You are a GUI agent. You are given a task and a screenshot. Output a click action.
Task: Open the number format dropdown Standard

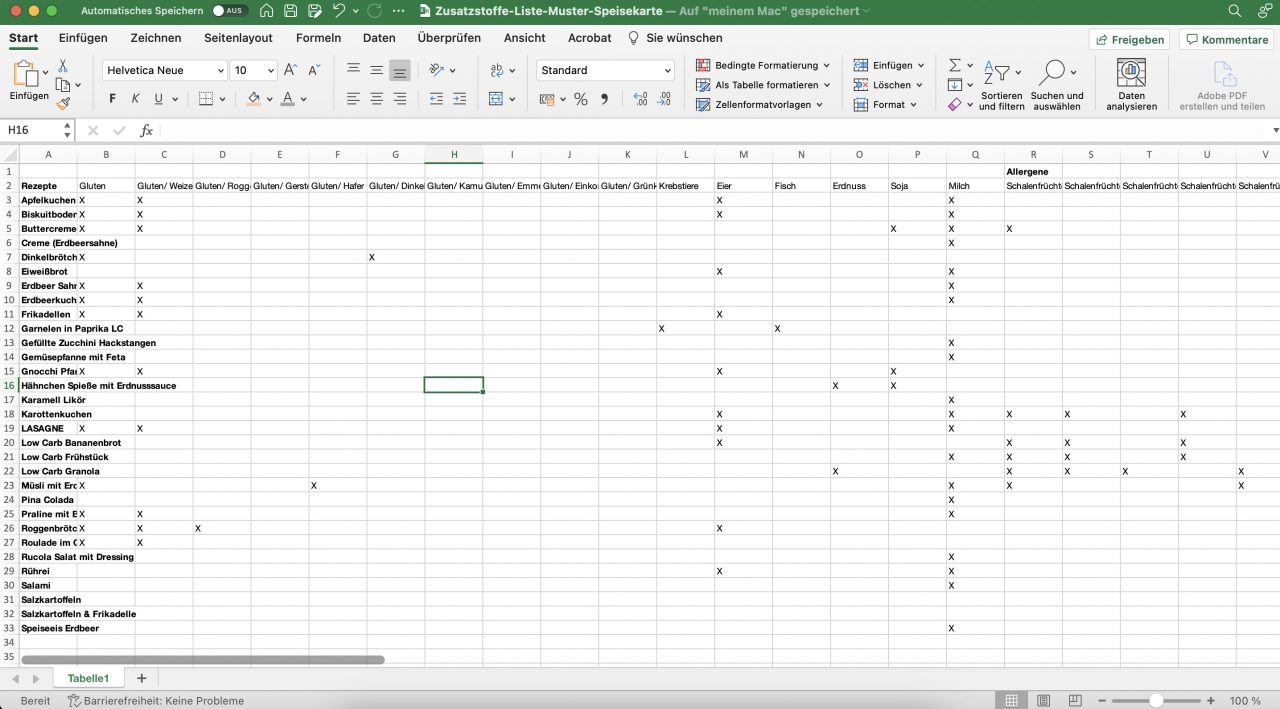(x=605, y=71)
